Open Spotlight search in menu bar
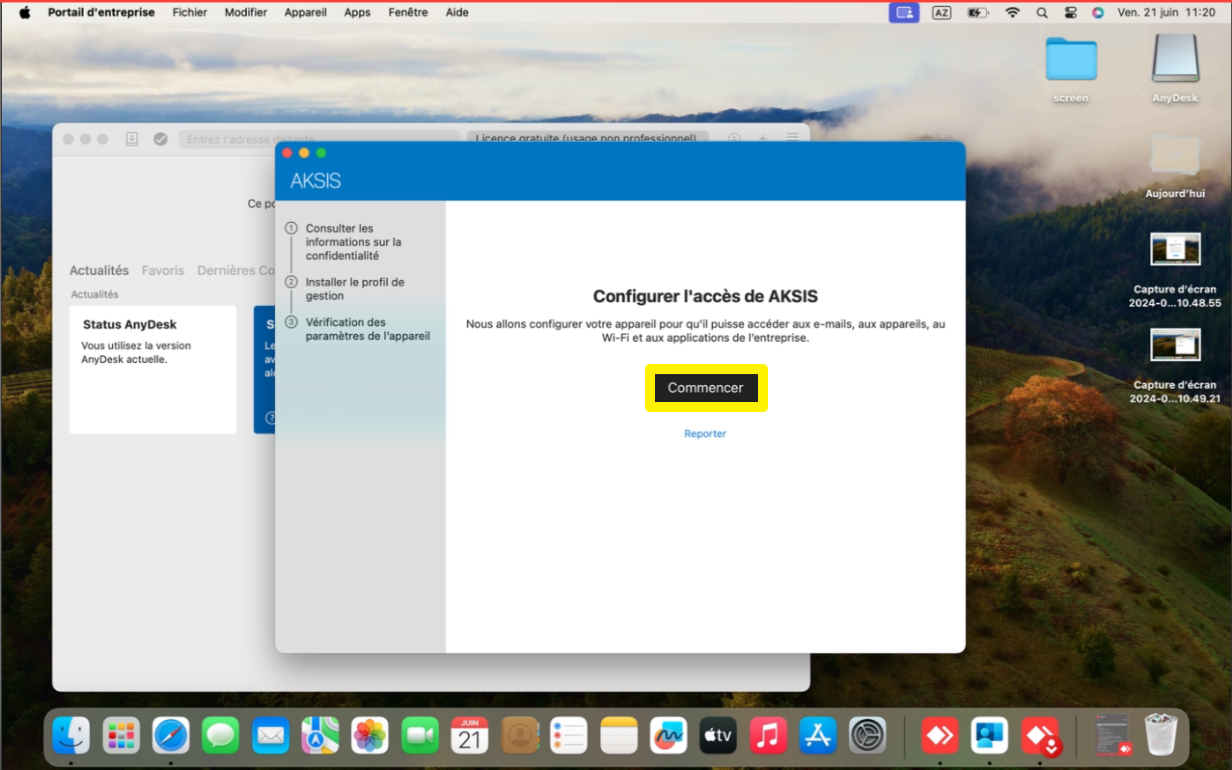Screen dimensions: 1232x770 (x=1042, y=12)
